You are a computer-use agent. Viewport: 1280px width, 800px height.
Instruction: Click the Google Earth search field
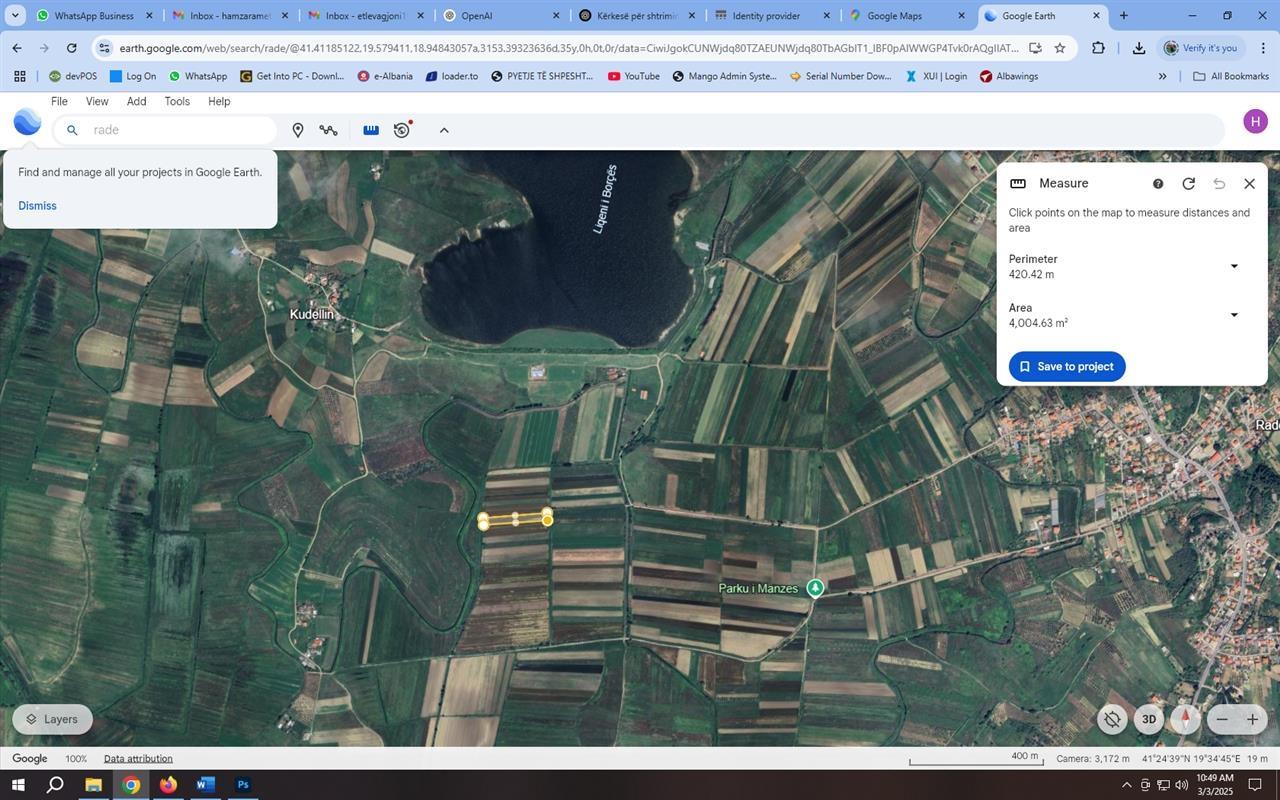[175, 130]
